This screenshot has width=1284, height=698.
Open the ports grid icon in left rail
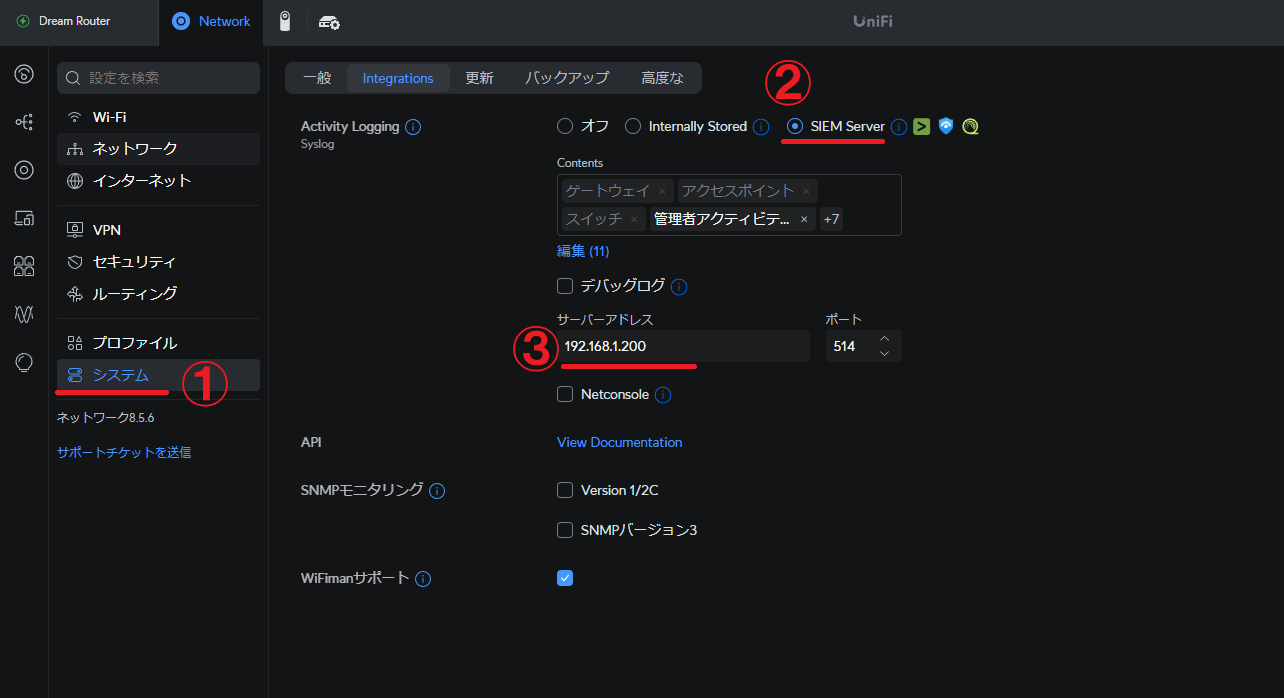24,266
